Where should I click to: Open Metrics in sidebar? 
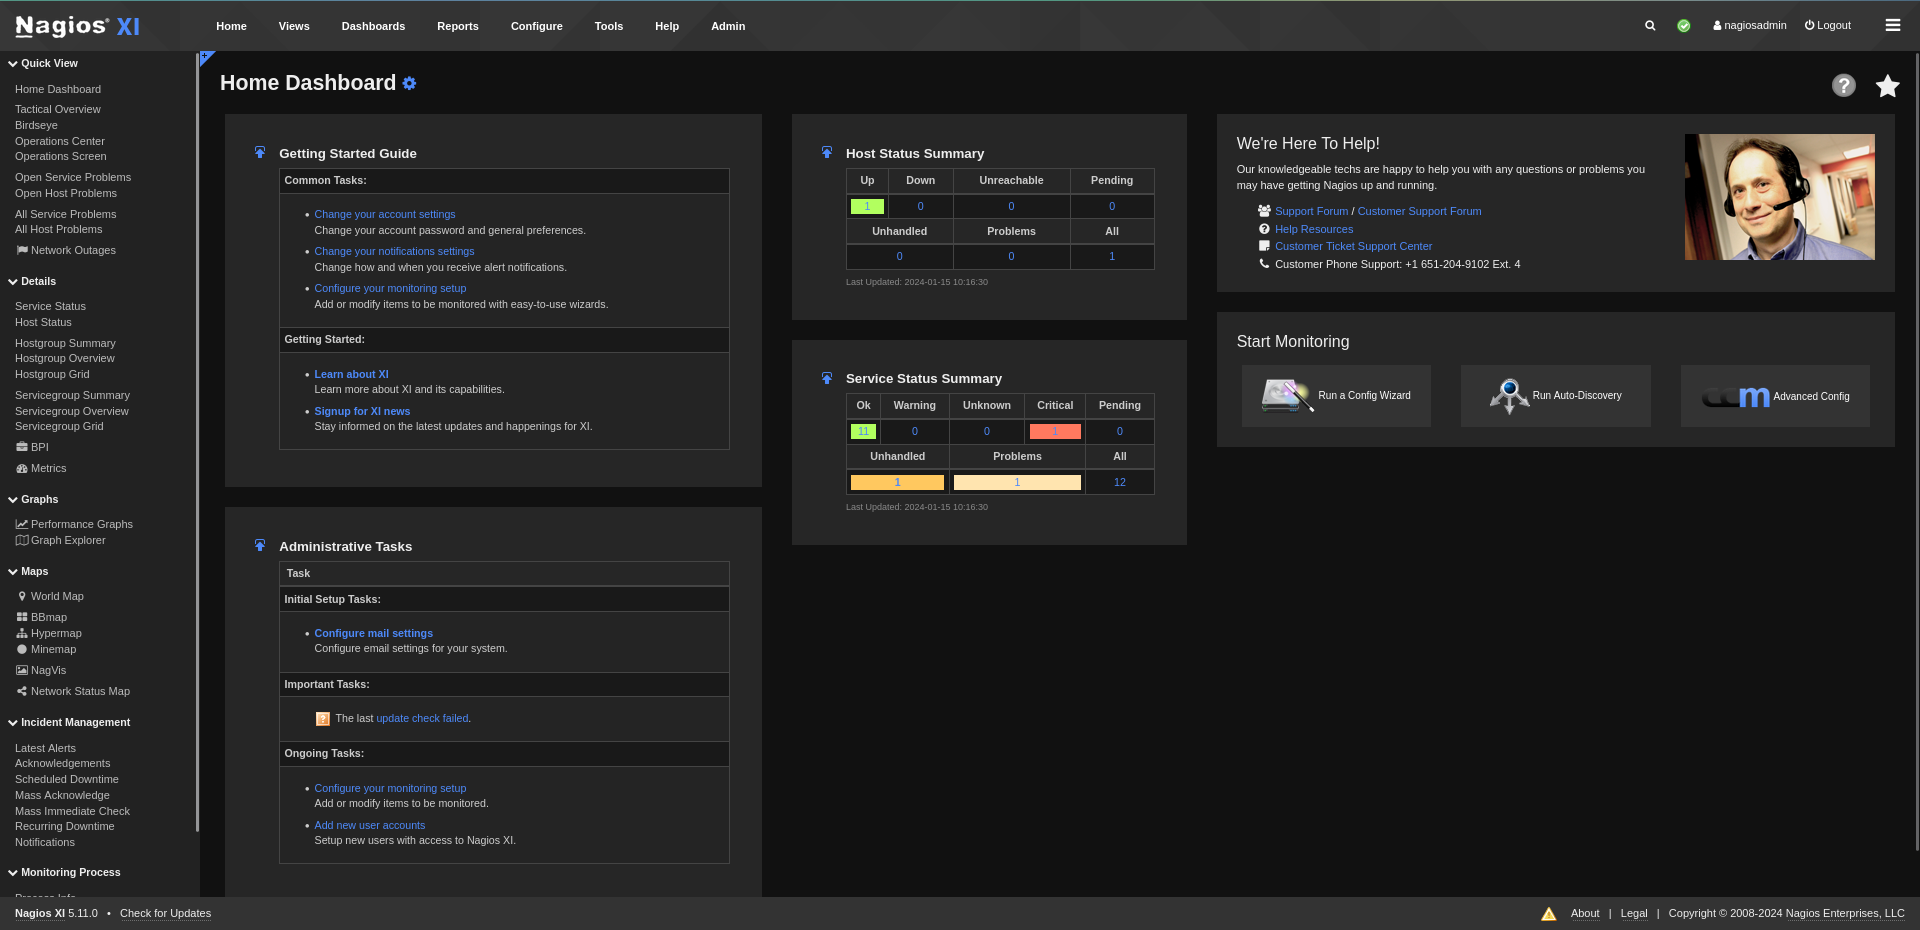(x=41, y=469)
